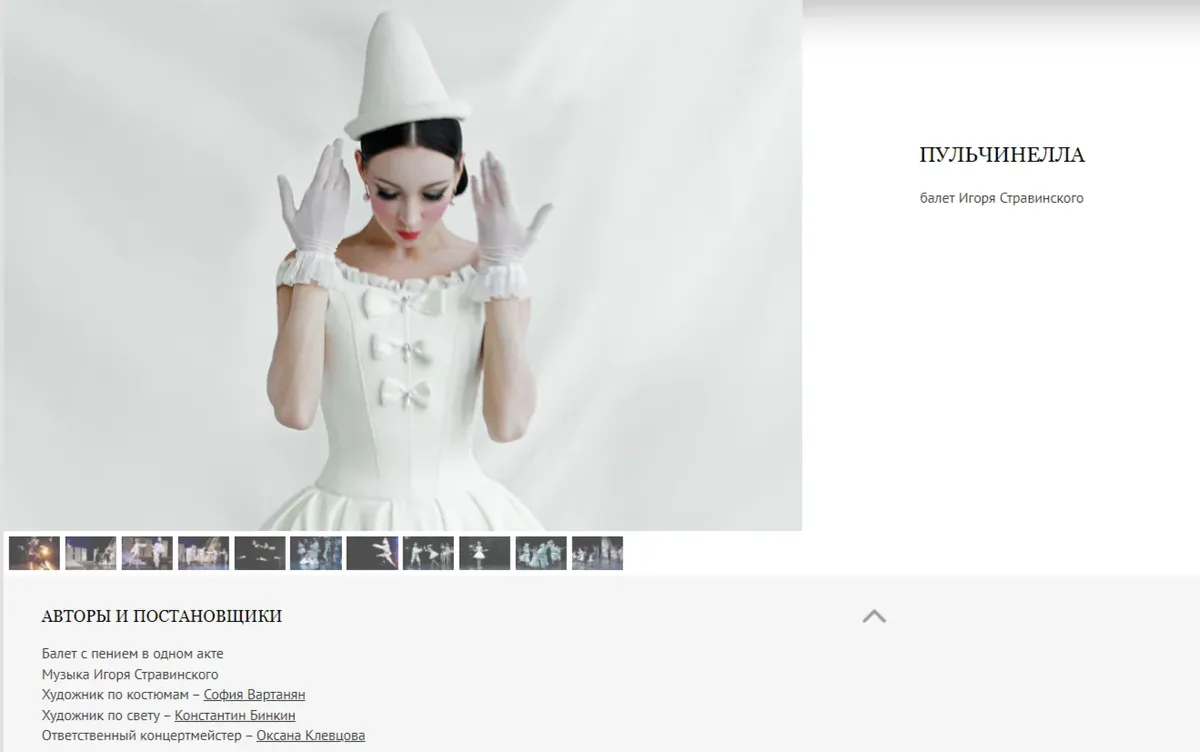Open the eighth gallery thumbnail
This screenshot has height=752, width=1200.
click(x=428, y=553)
